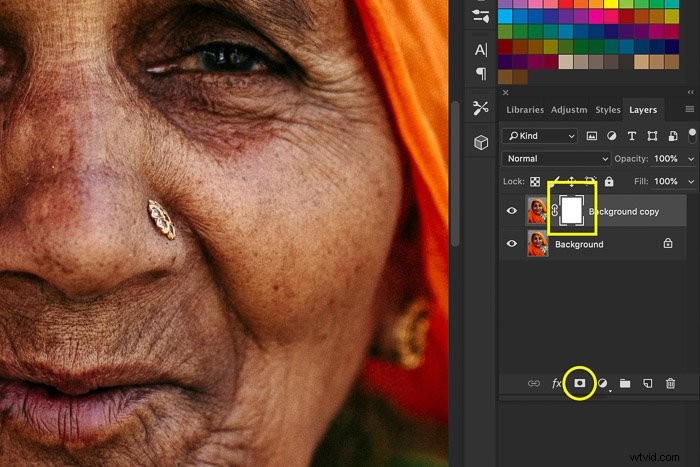Viewport: 700px width, 467px height.
Task: Click the Fill label
Action: (x=641, y=182)
